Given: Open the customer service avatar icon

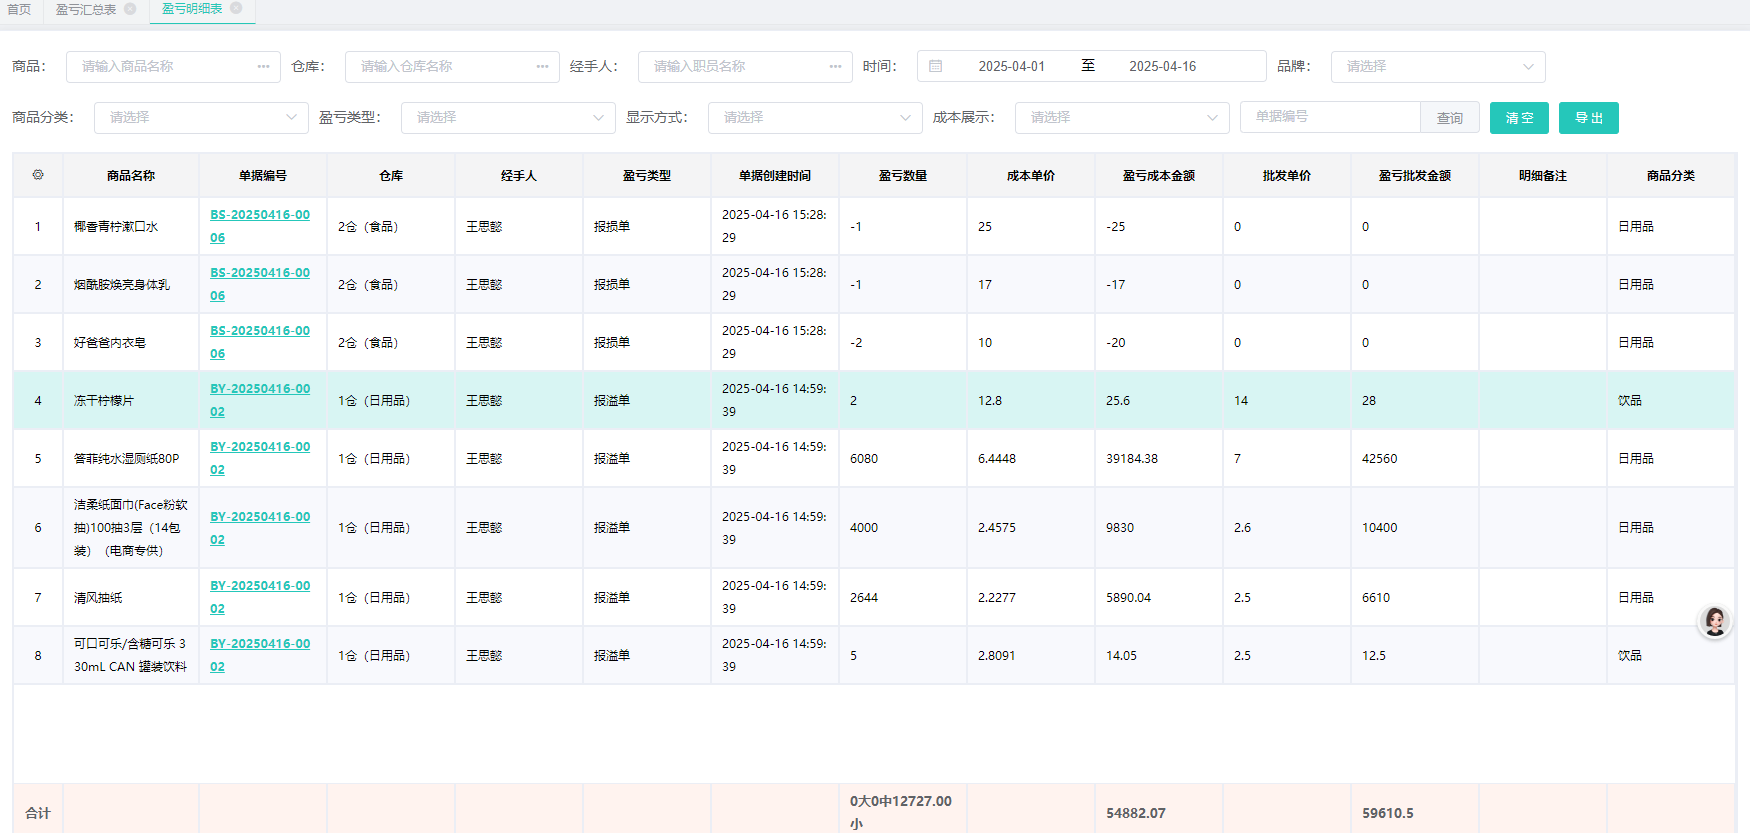Looking at the screenshot, I should point(1714,621).
